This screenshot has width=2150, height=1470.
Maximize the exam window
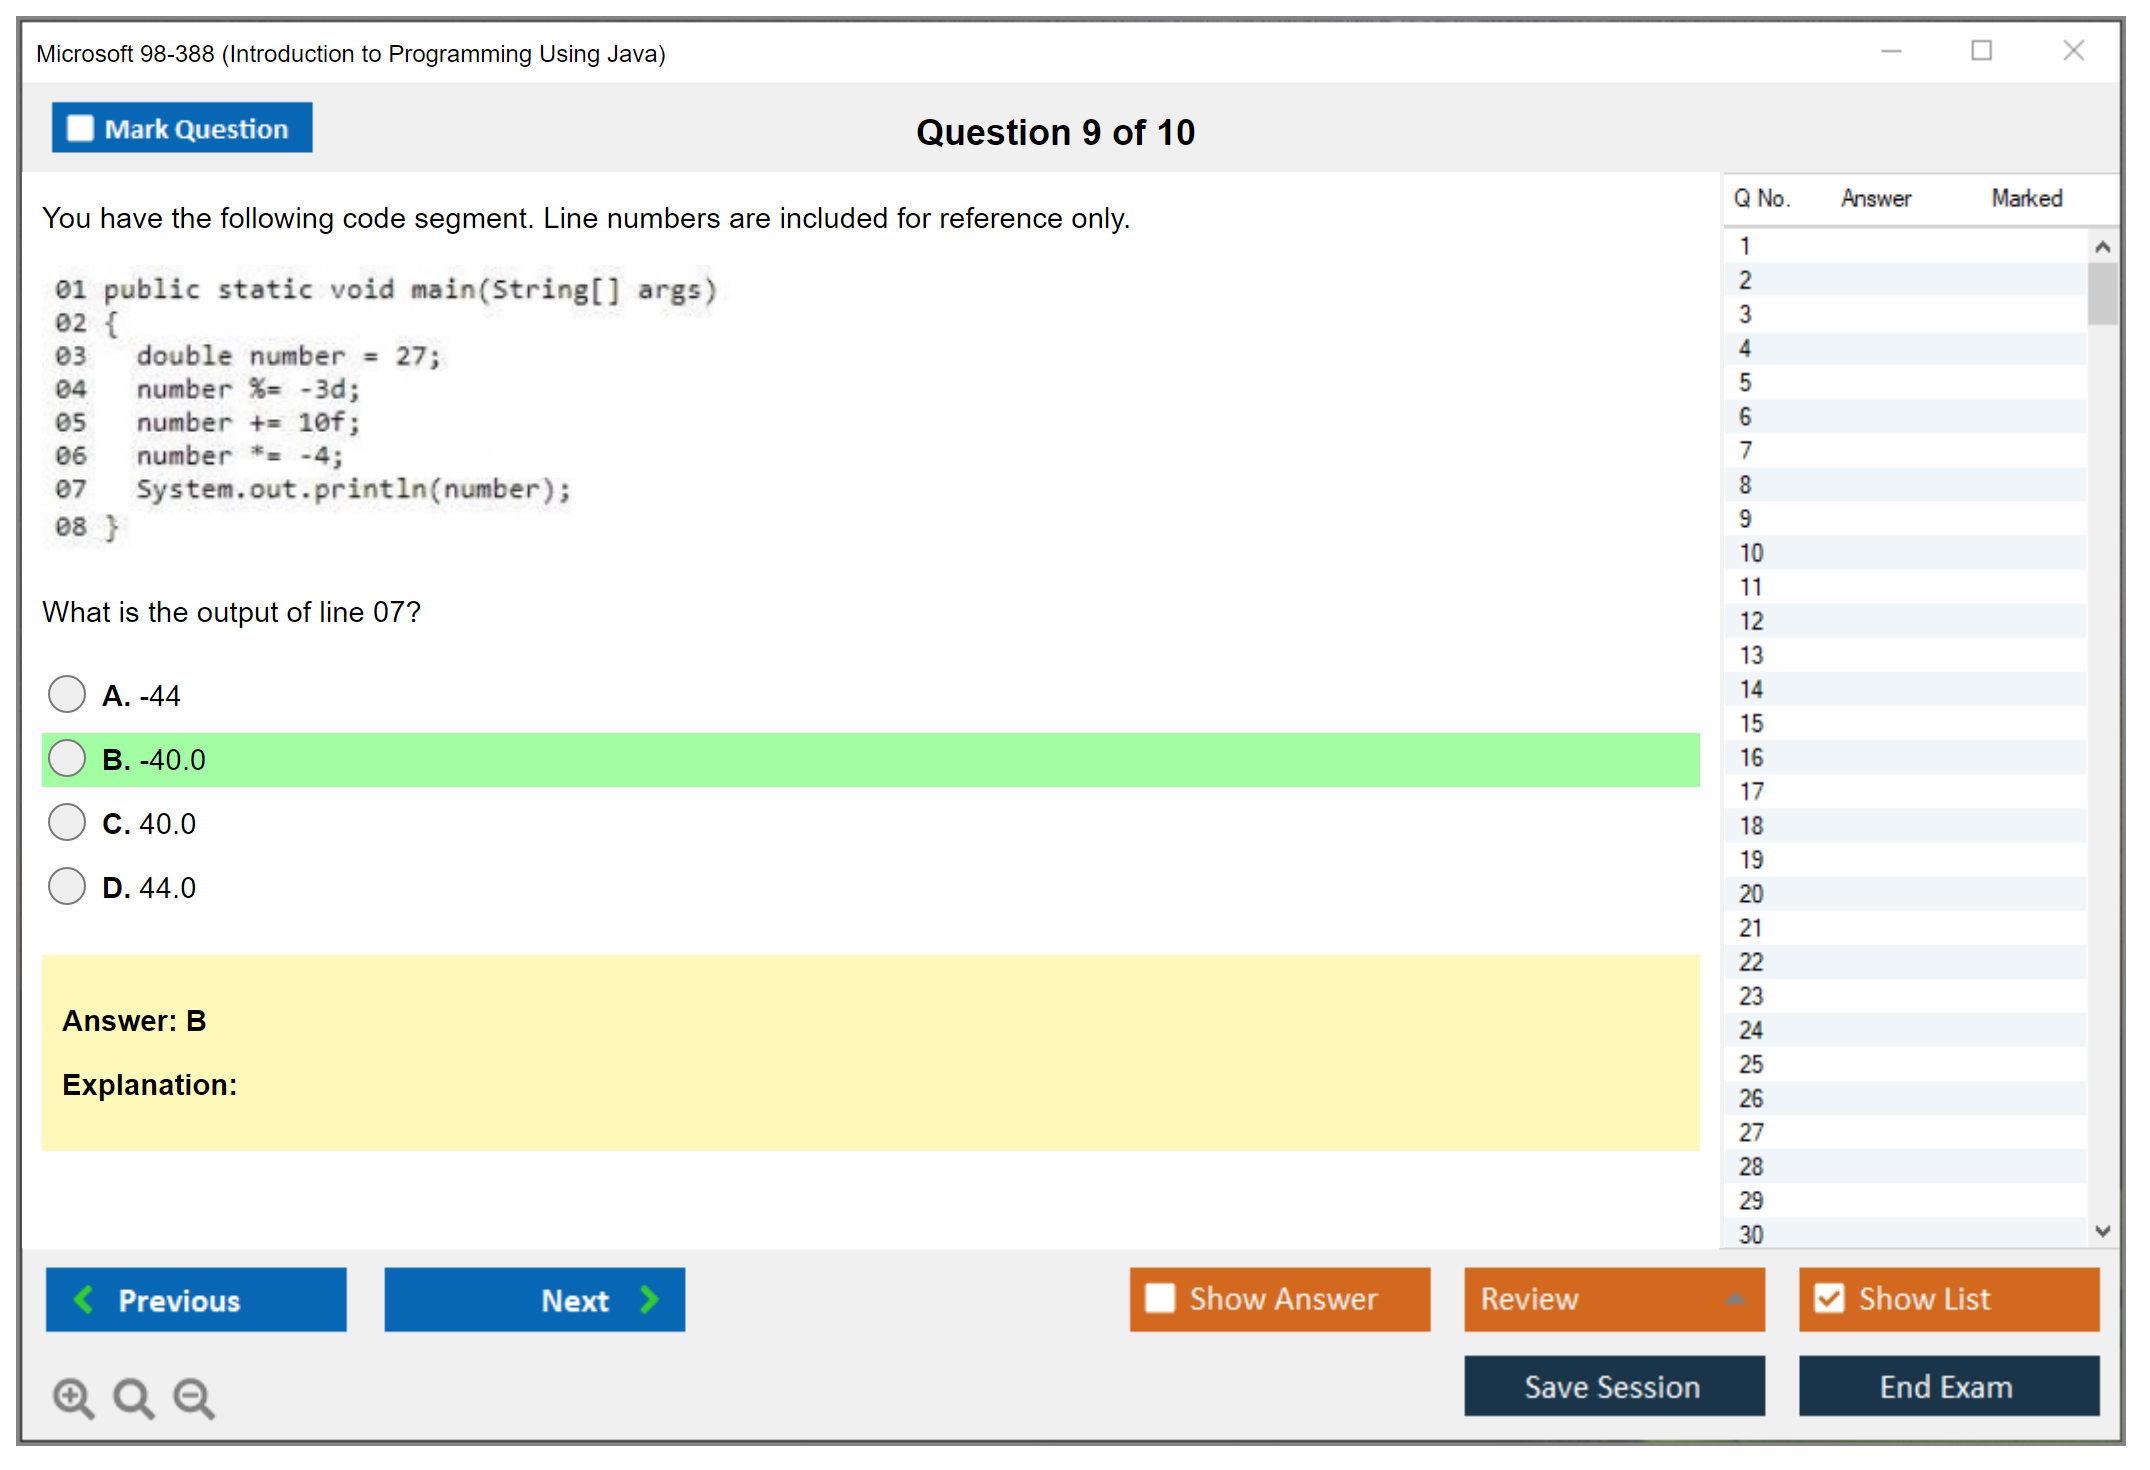pyautogui.click(x=1981, y=50)
